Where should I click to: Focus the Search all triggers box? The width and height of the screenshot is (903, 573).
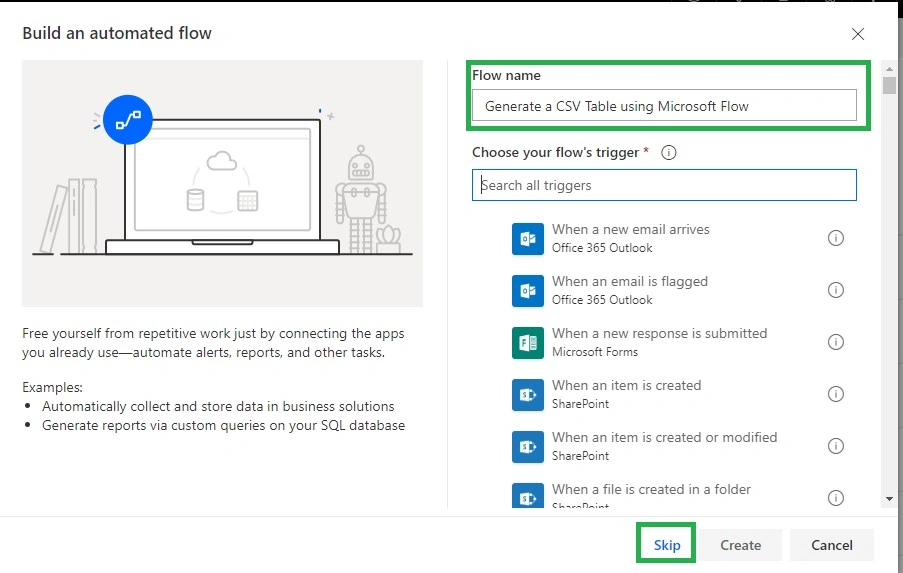pyautogui.click(x=664, y=185)
